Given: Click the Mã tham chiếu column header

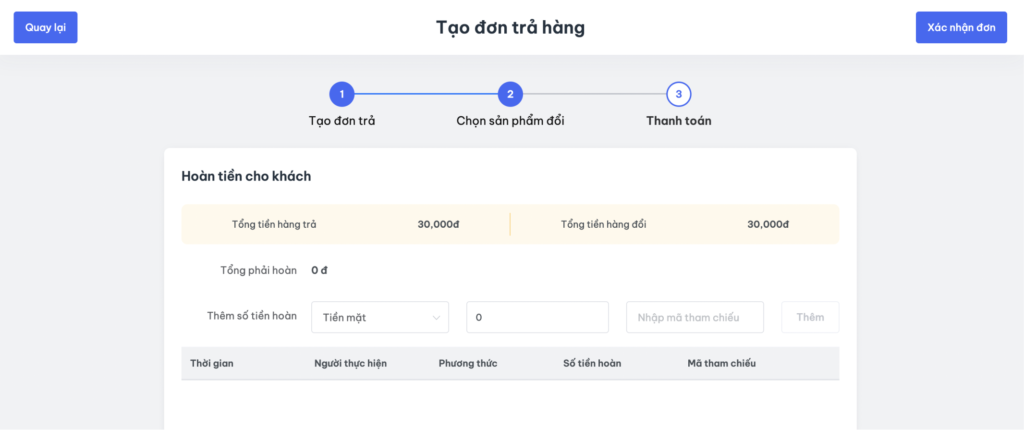Looking at the screenshot, I should coord(721,363).
